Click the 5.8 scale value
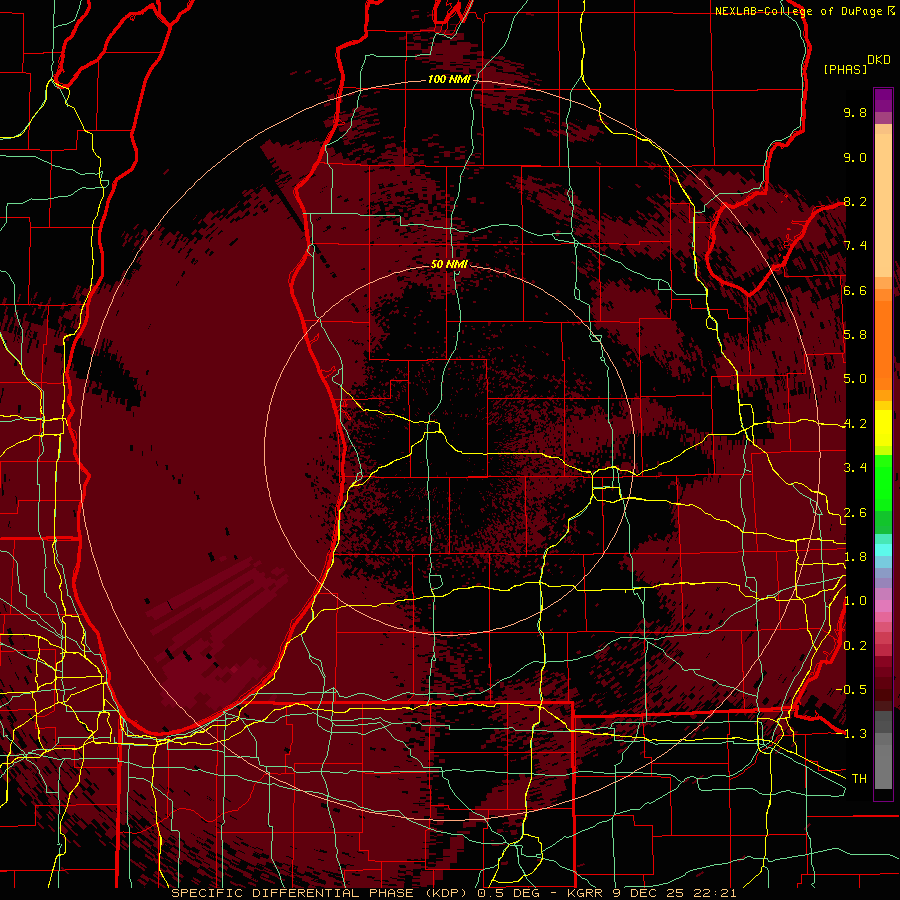The image size is (900, 900). click(x=855, y=335)
